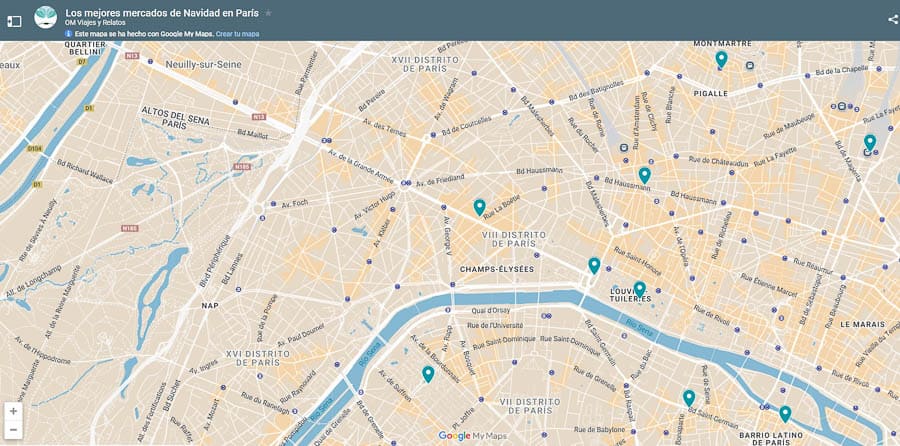Zoom in with the plus button

pyautogui.click(x=13, y=411)
